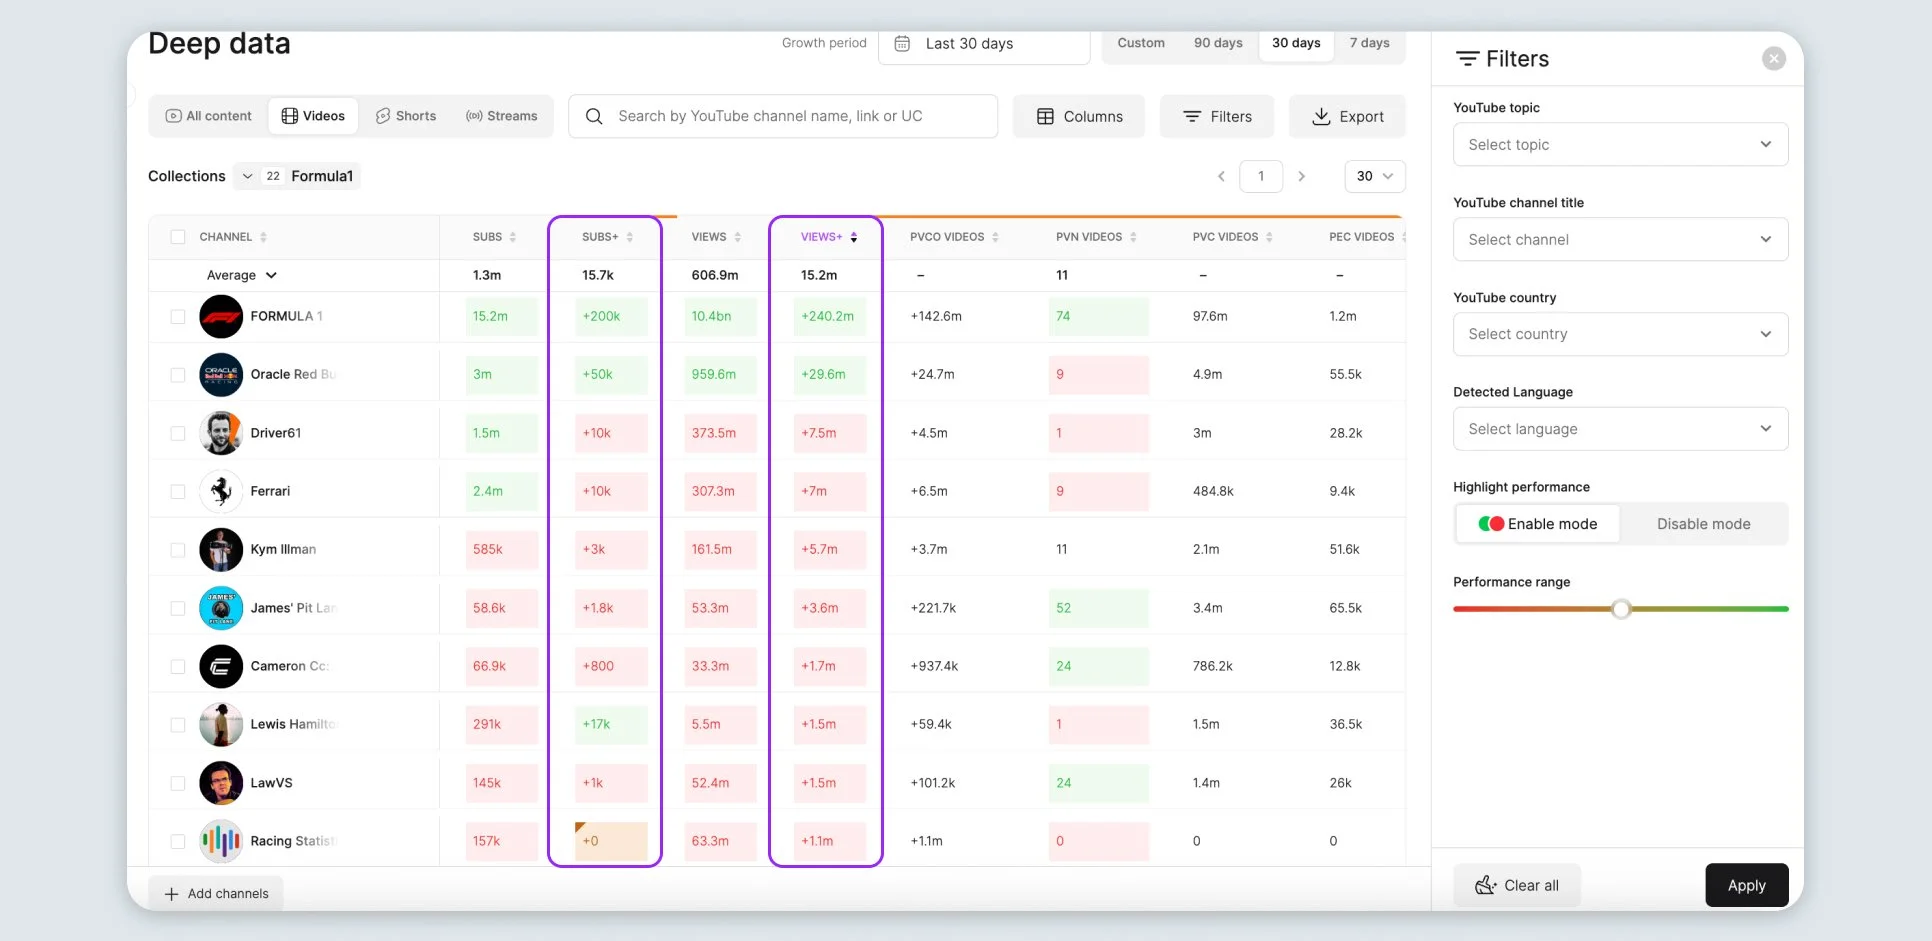Open the Select language dropdown
Screen dimensions: 1932x941
pyautogui.click(x=1620, y=429)
